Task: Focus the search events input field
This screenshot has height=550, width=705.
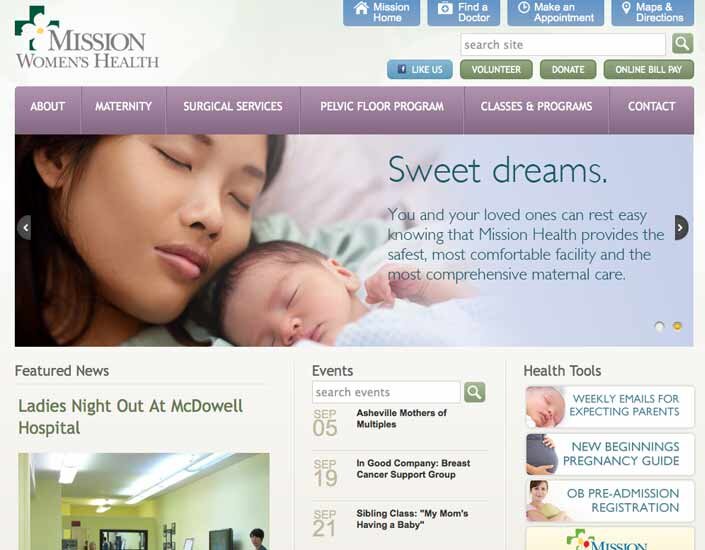Action: coord(386,392)
